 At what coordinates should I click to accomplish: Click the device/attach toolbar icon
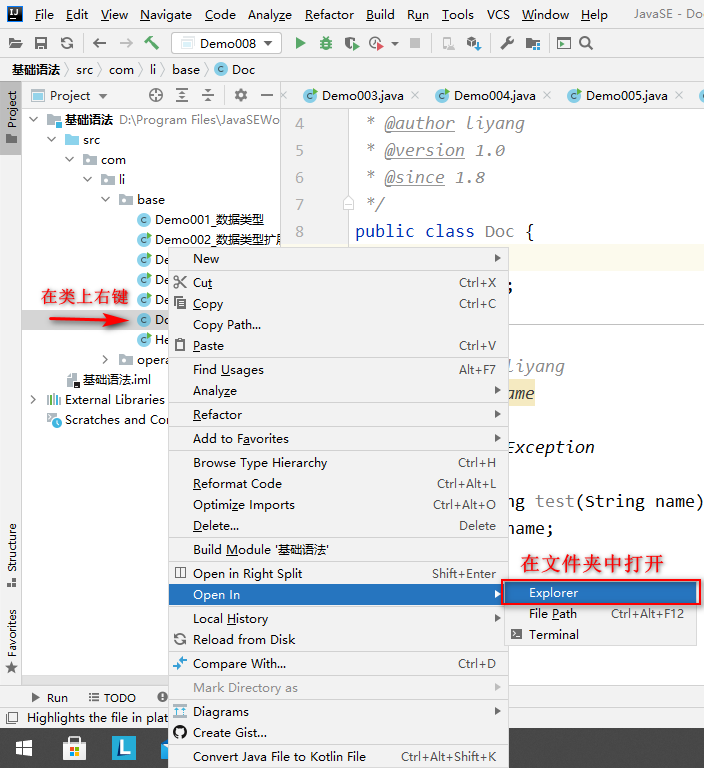(x=448, y=44)
